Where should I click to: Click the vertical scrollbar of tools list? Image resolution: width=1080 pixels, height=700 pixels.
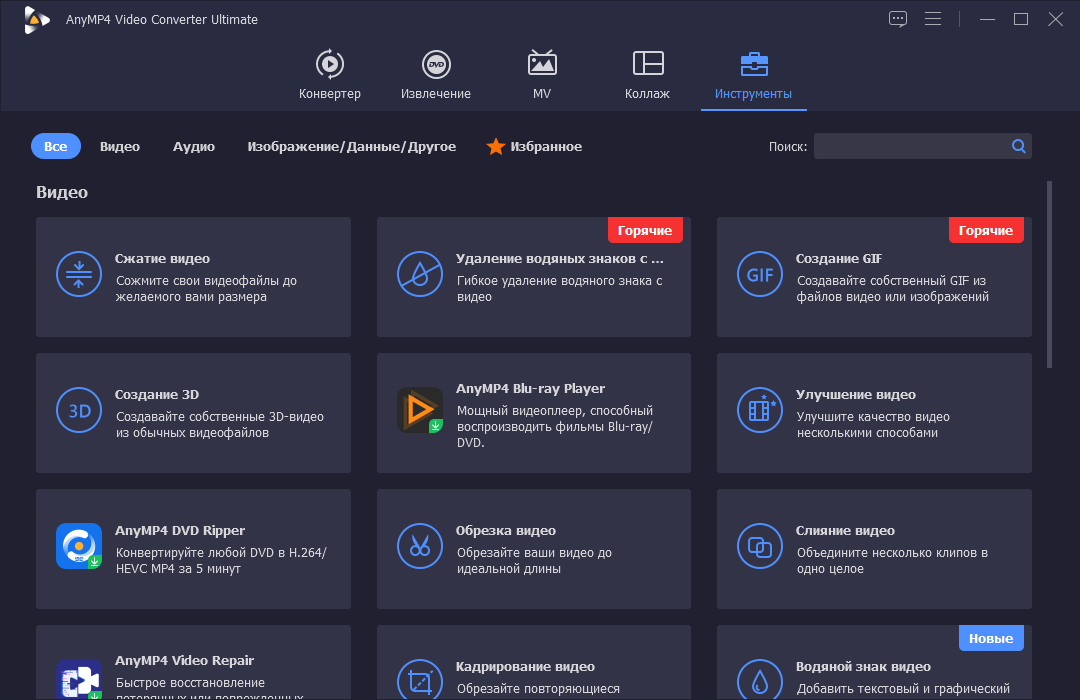[x=1049, y=274]
